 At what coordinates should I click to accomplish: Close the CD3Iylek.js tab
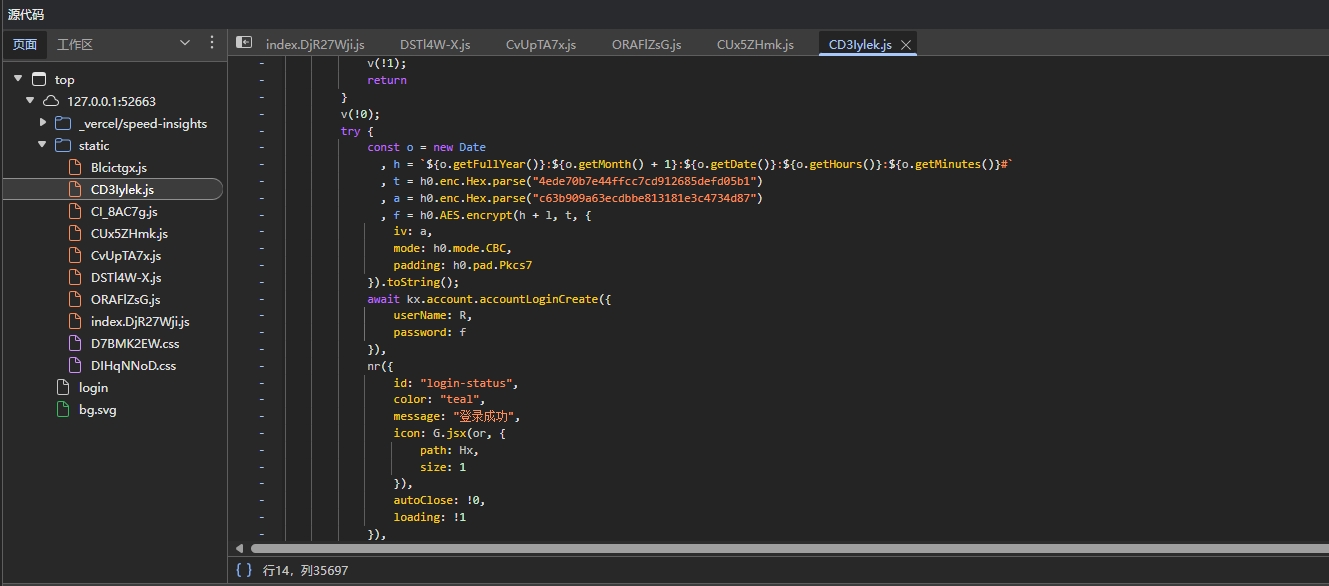[x=906, y=45]
